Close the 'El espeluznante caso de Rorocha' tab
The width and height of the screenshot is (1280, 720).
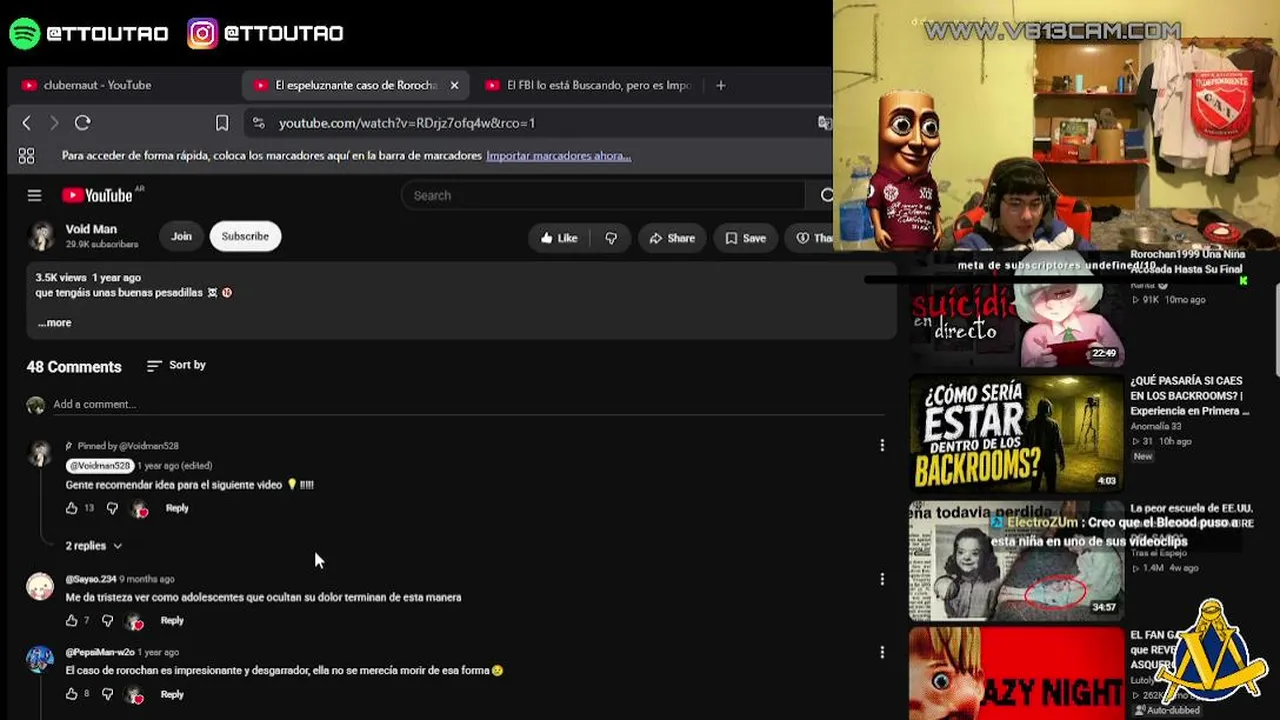[454, 85]
